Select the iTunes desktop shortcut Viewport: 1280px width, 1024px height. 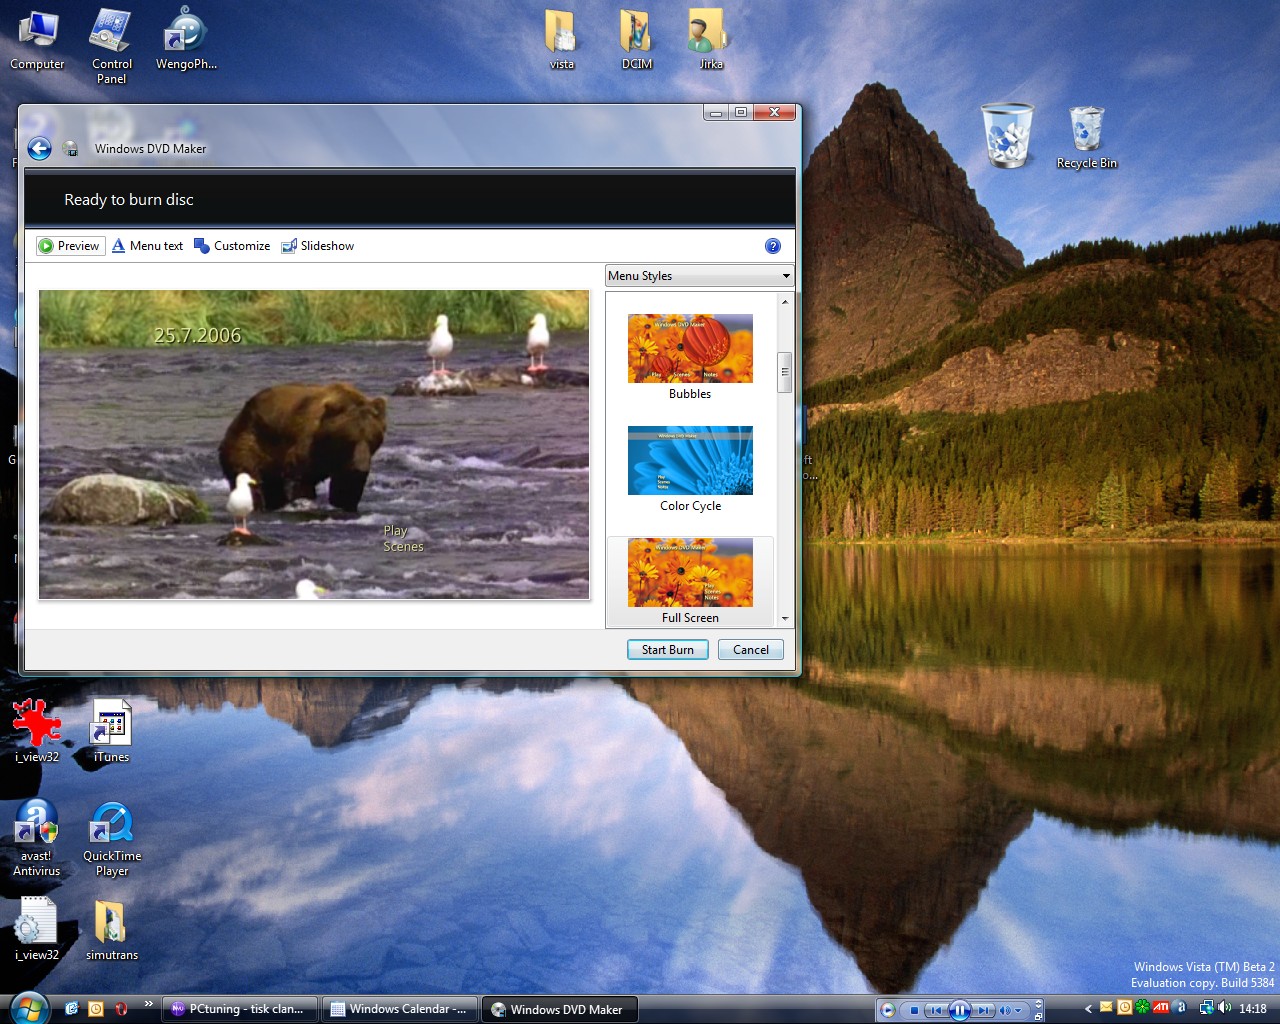[x=111, y=731]
